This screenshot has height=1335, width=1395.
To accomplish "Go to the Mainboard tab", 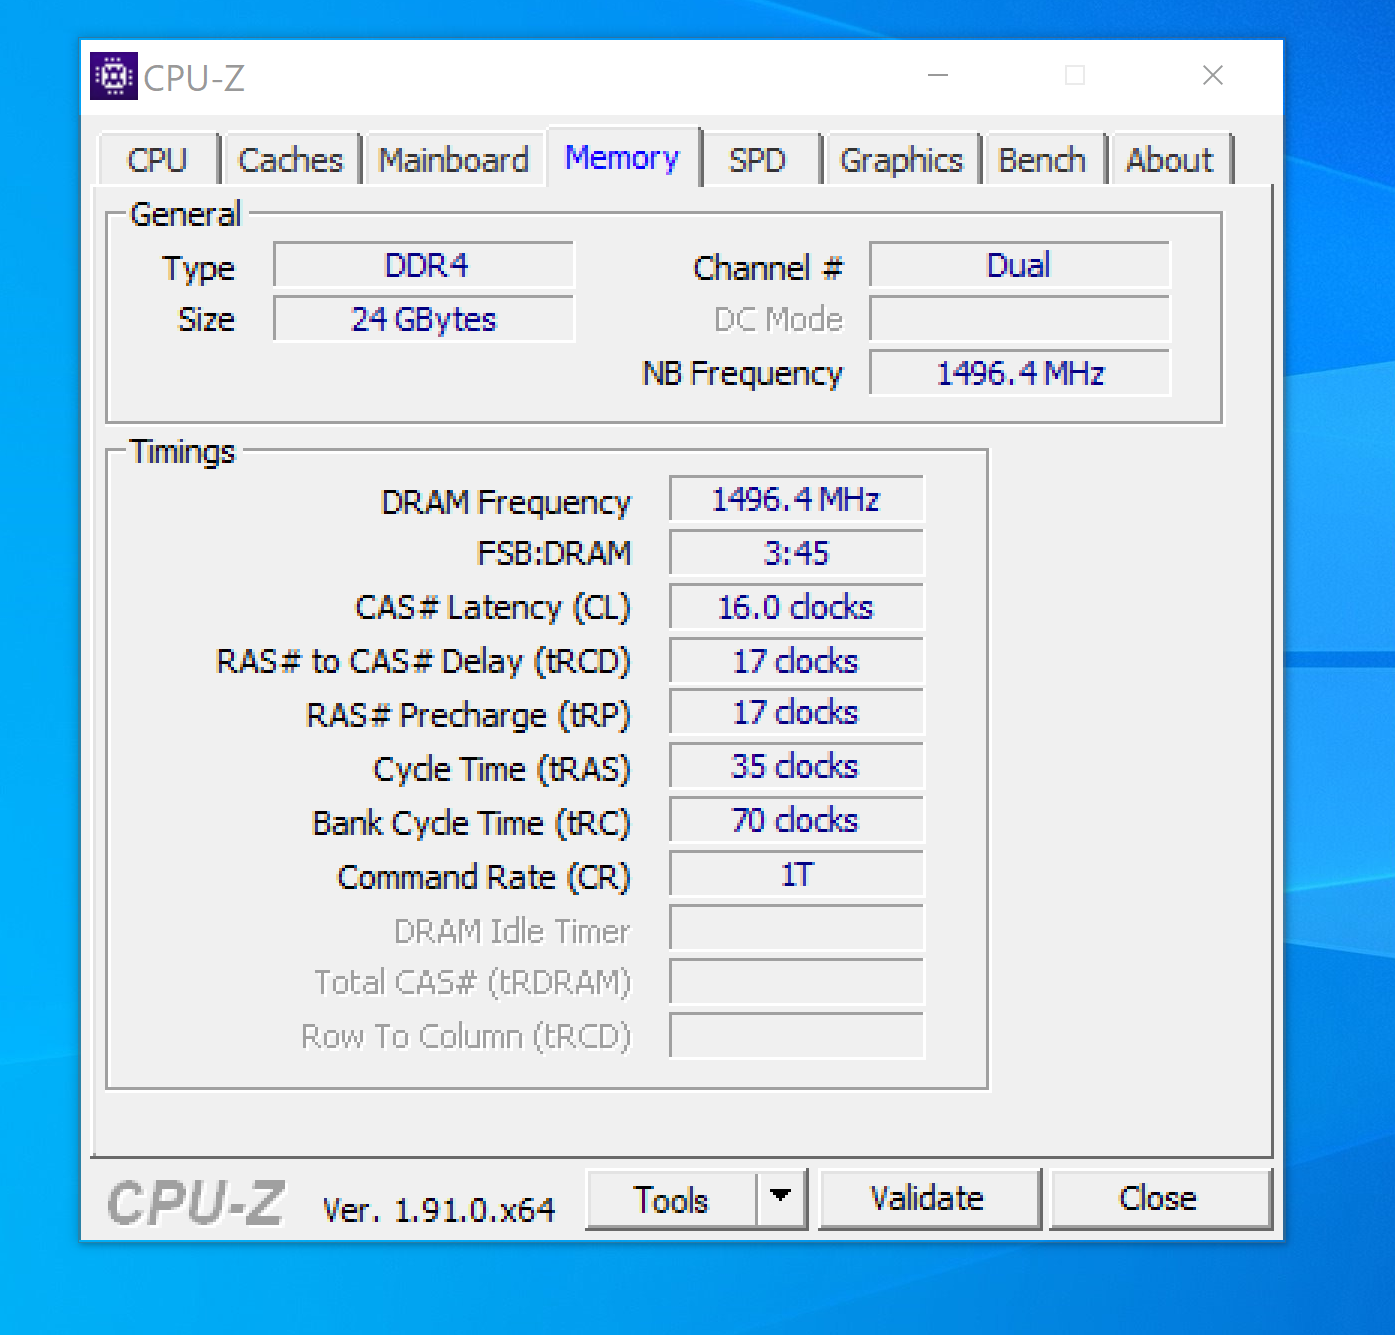I will [x=453, y=160].
